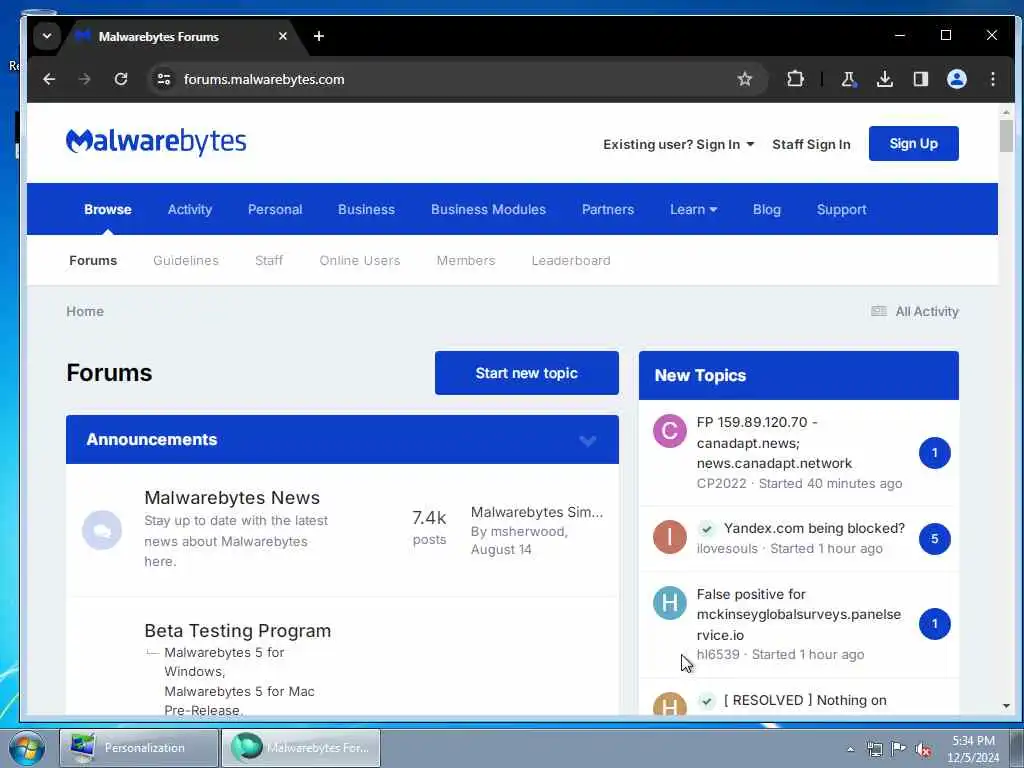This screenshot has width=1024, height=768.
Task: Open CP2022 avatar with letter C
Action: [669, 431]
